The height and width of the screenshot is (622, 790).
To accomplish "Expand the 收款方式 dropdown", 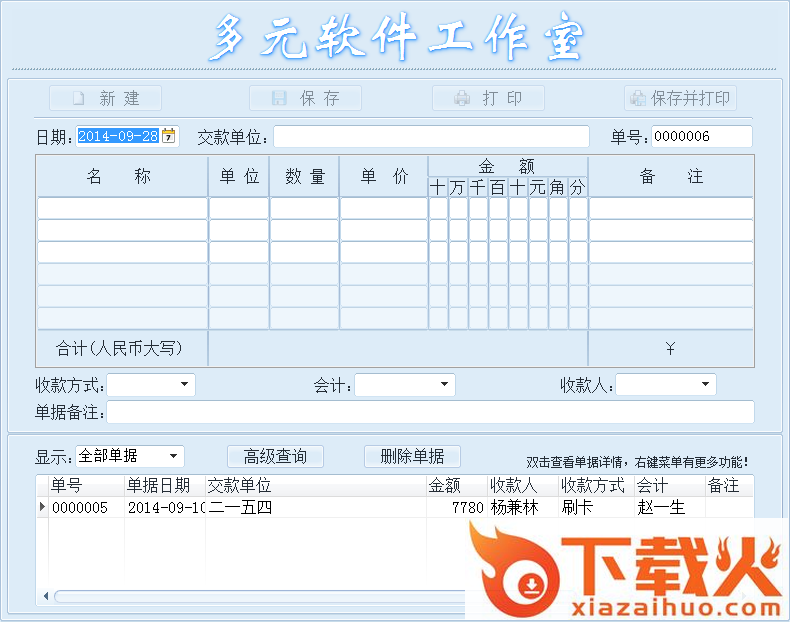I will pos(185,385).
